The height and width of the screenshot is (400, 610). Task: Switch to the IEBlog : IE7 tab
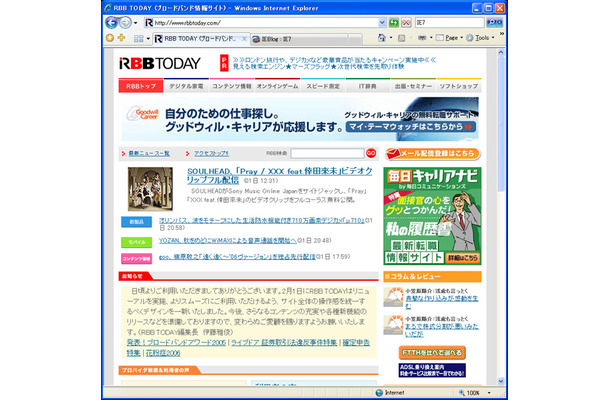click(299, 39)
